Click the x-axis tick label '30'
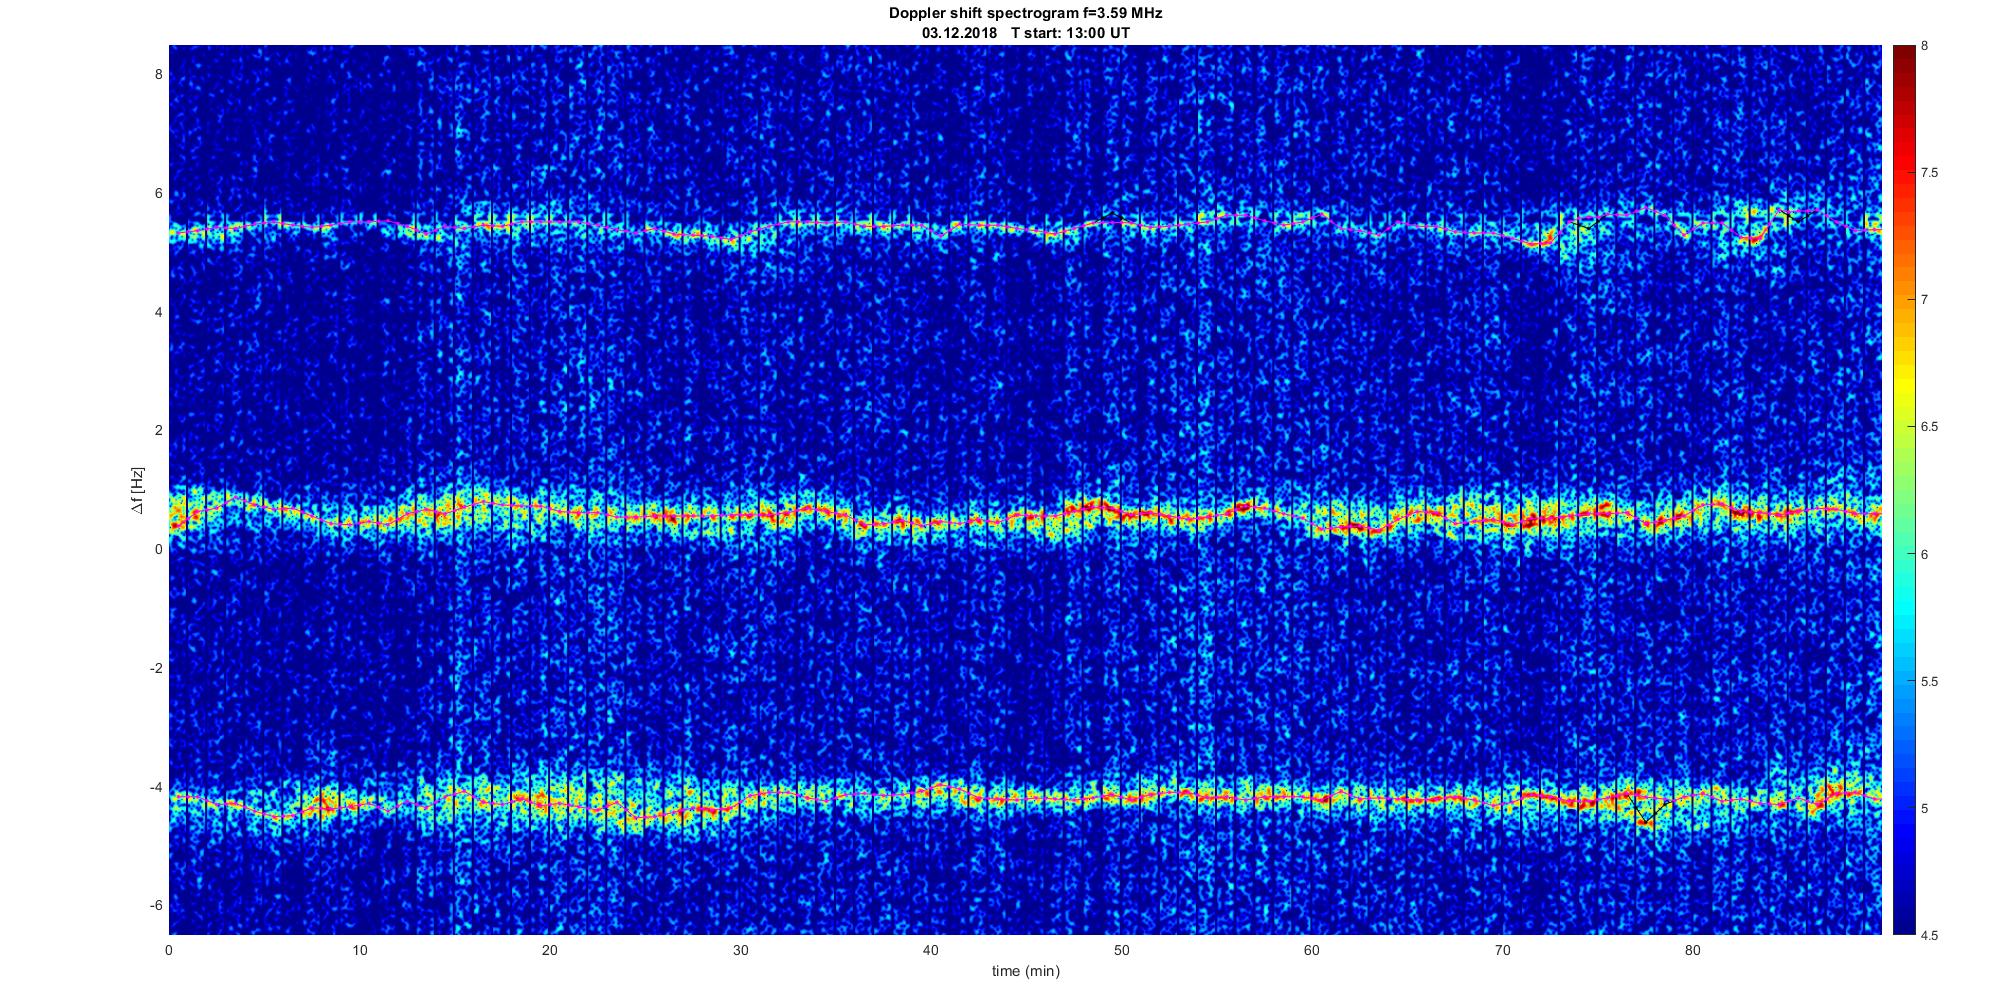The height and width of the screenshot is (1003, 2000). (740, 950)
